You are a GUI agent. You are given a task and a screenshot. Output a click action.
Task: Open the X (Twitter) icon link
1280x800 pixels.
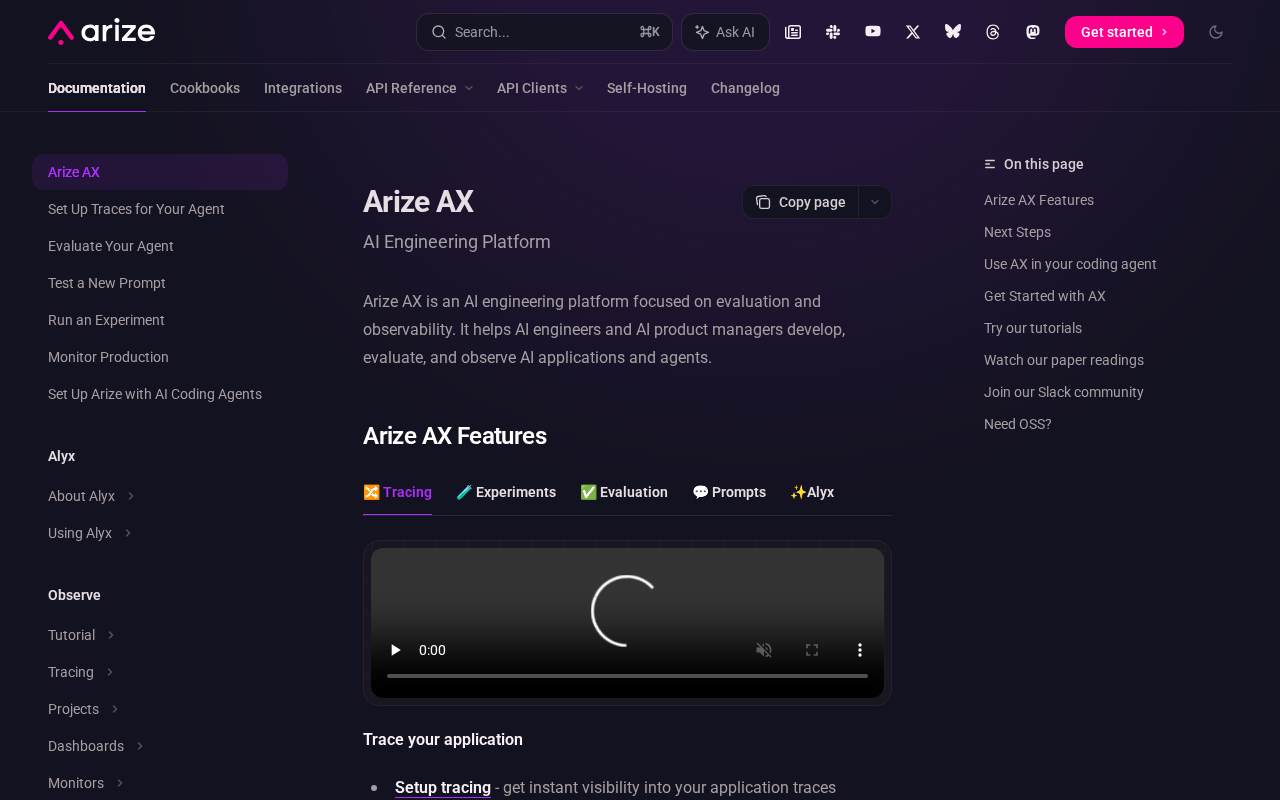(x=913, y=32)
